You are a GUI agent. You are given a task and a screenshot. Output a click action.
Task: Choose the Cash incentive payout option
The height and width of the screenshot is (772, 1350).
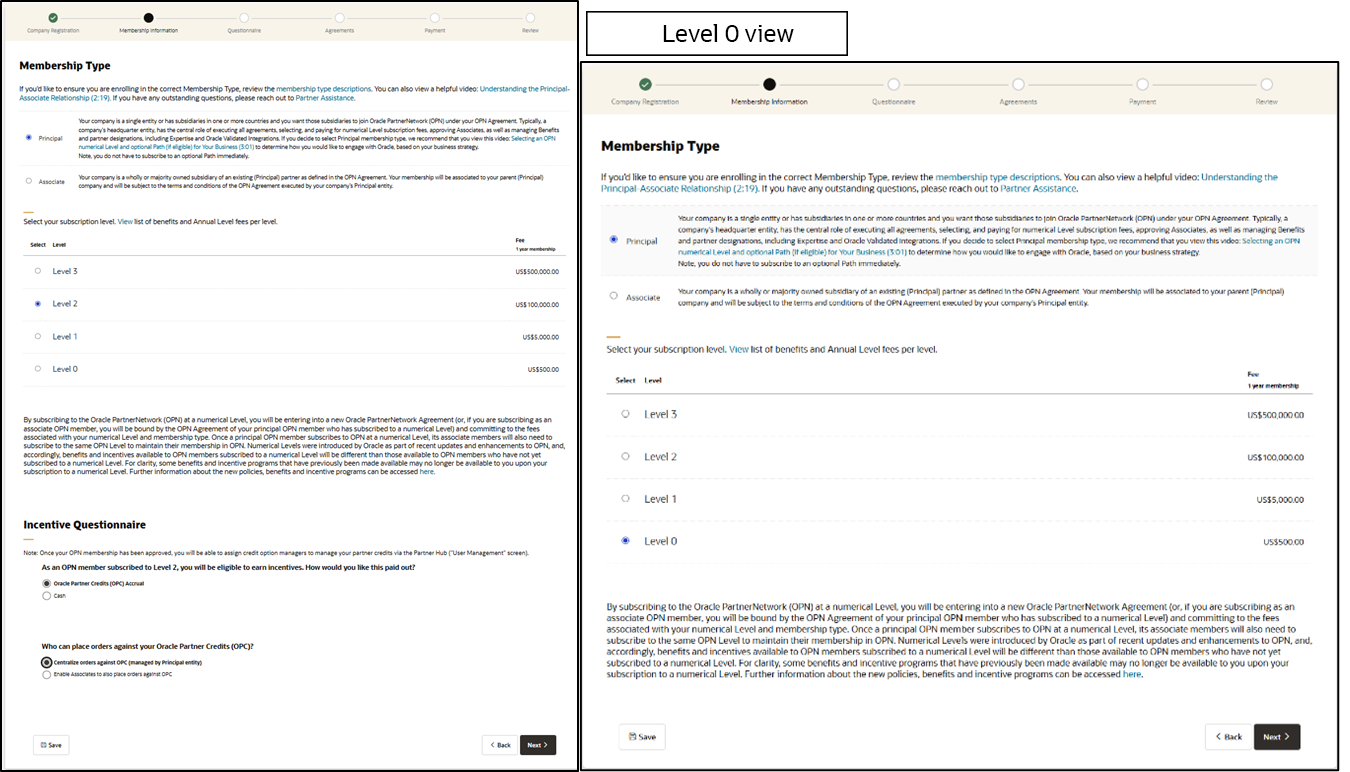click(47, 595)
